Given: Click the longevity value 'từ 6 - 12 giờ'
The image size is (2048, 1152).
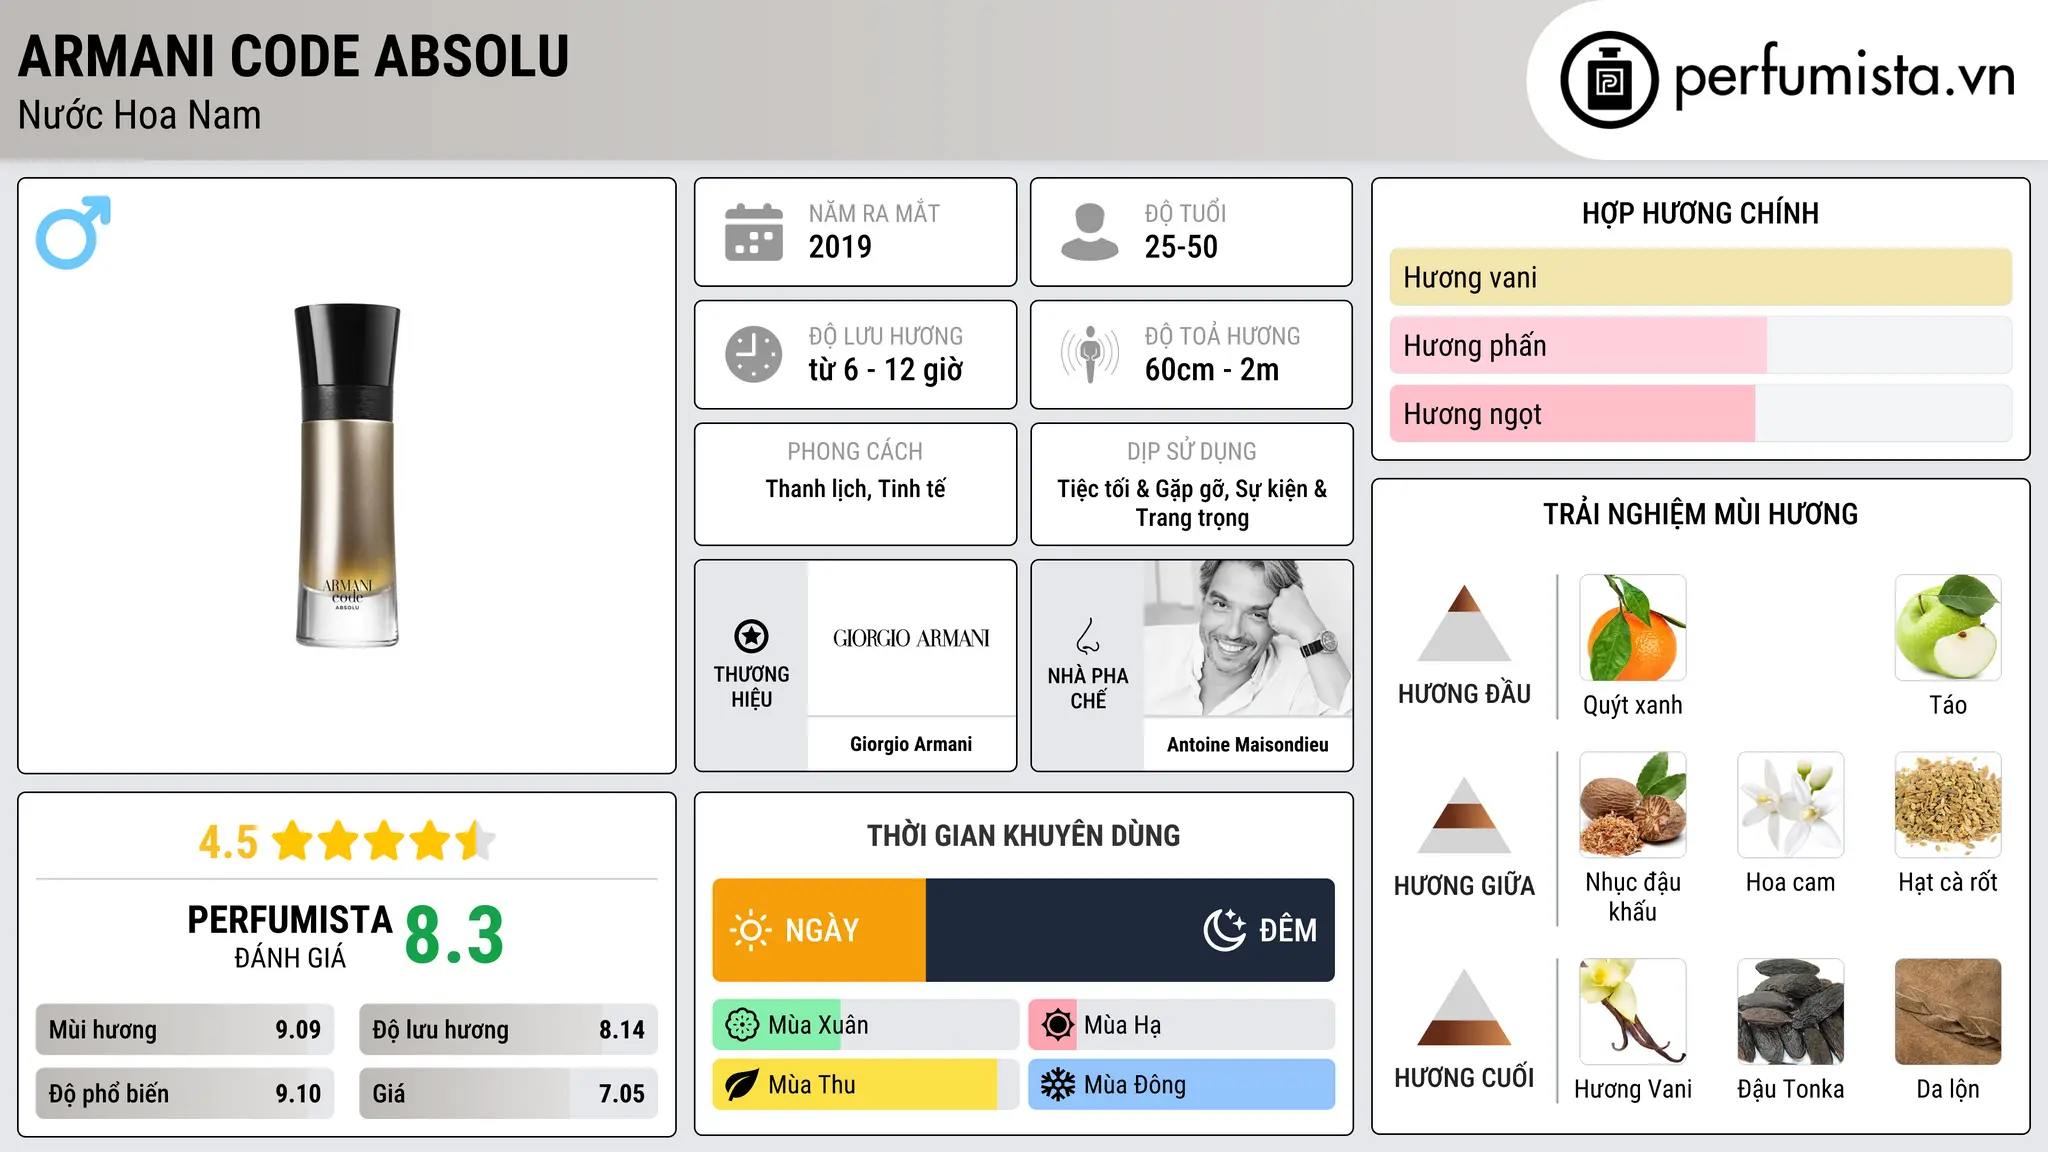Looking at the screenshot, I should pos(886,370).
